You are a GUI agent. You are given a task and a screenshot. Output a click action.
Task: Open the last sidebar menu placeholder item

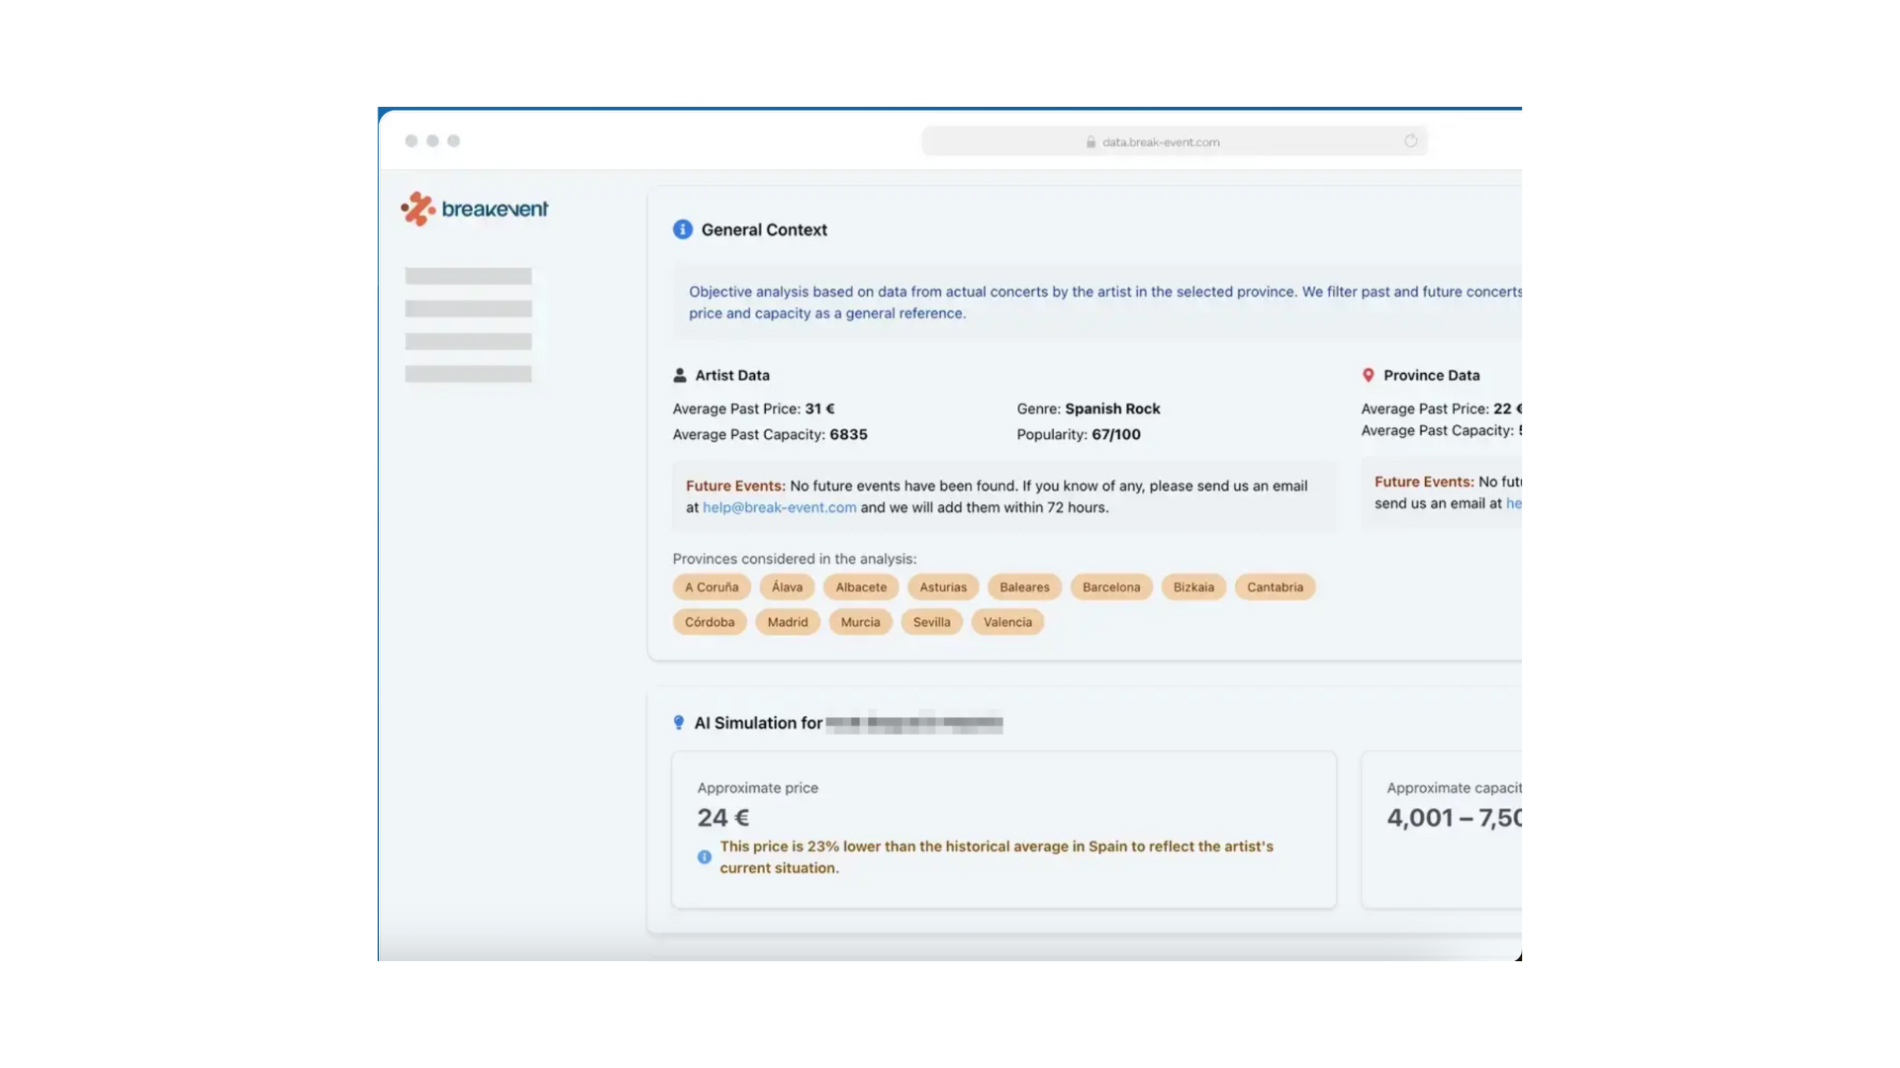468,374
